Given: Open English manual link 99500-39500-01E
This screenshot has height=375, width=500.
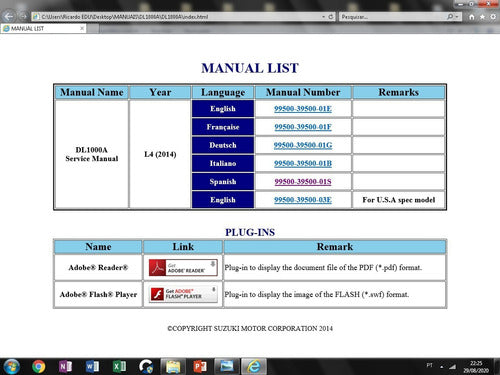Looking at the screenshot, I should (x=303, y=109).
